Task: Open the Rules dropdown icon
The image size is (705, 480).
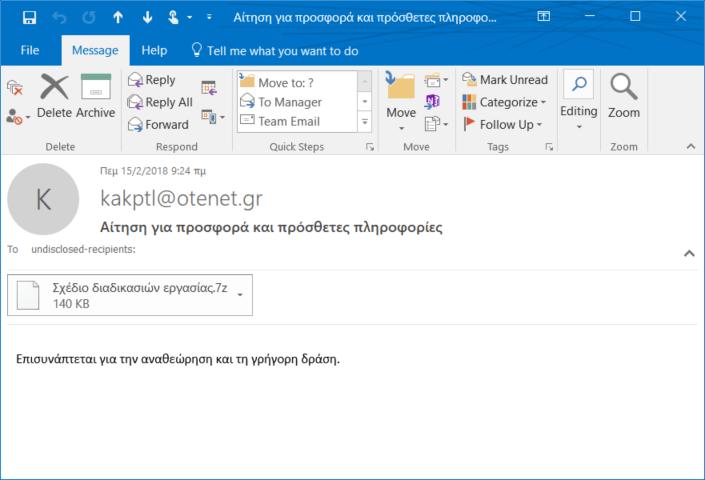Action: pyautogui.click(x=436, y=81)
